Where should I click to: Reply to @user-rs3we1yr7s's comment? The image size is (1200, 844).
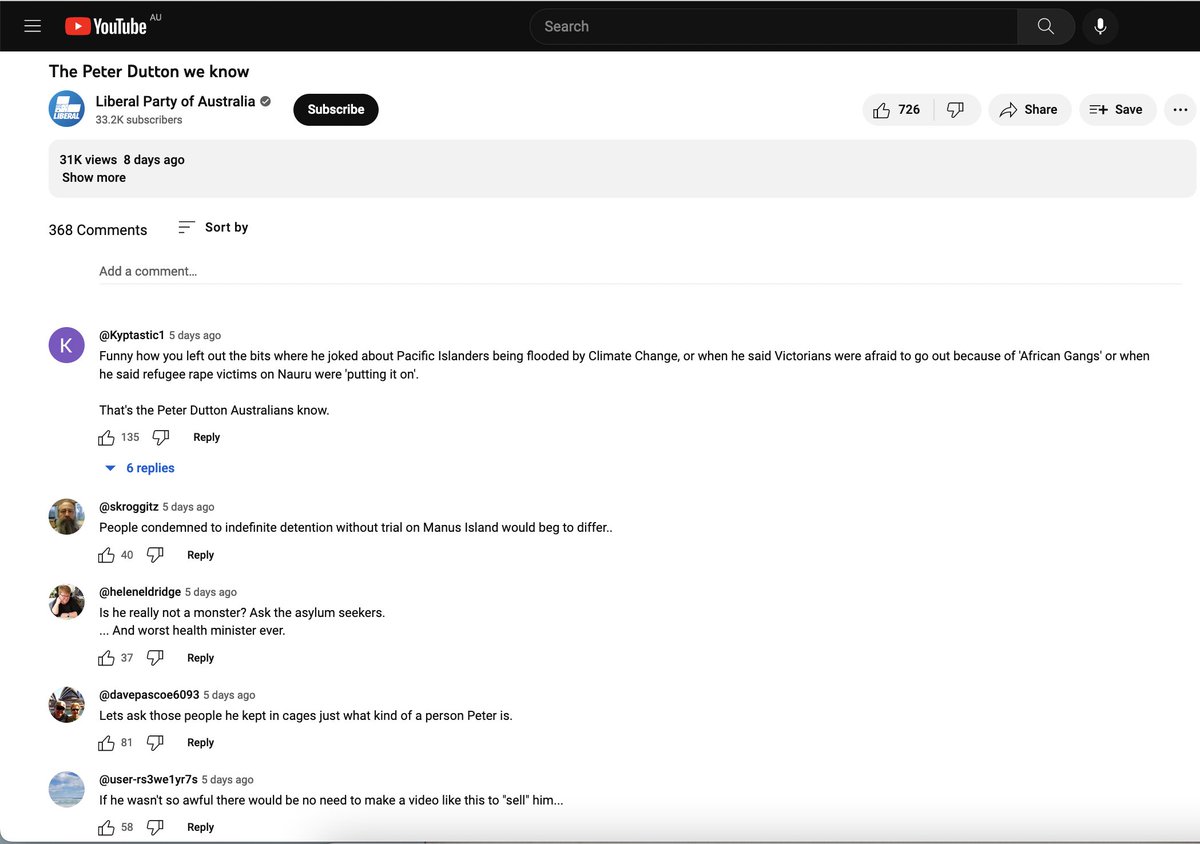(x=201, y=828)
